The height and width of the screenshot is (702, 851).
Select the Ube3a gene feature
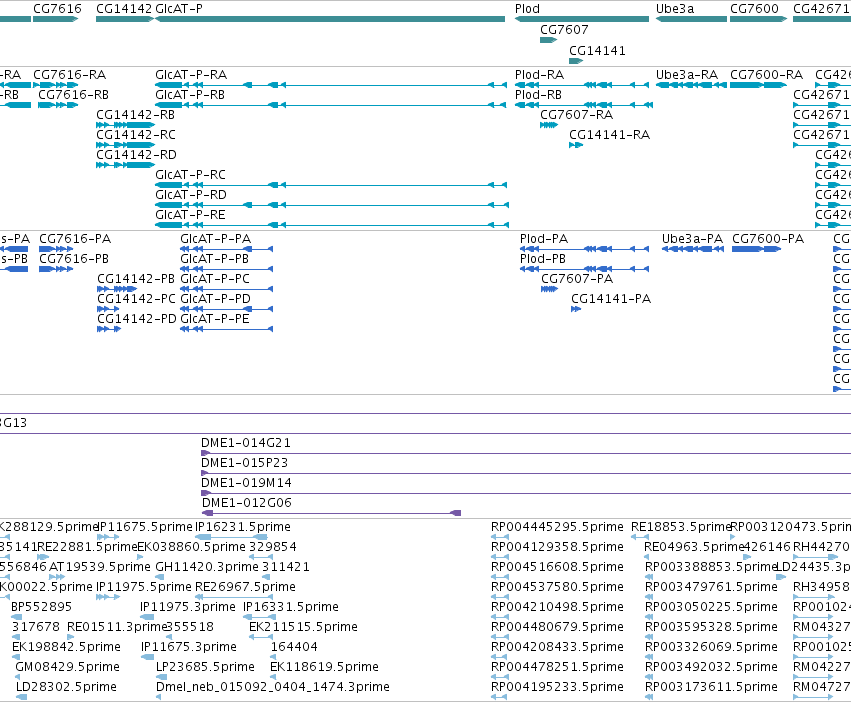pos(691,19)
